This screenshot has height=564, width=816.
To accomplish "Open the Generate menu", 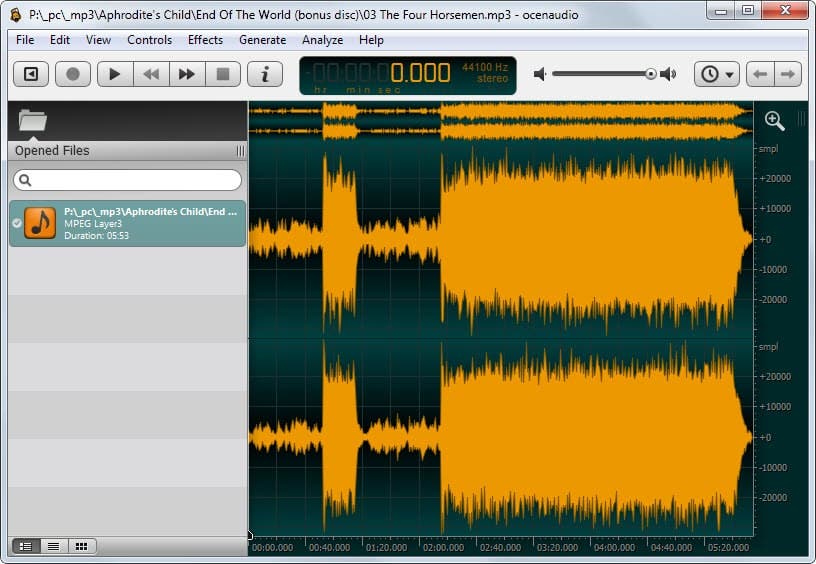I will coord(262,40).
